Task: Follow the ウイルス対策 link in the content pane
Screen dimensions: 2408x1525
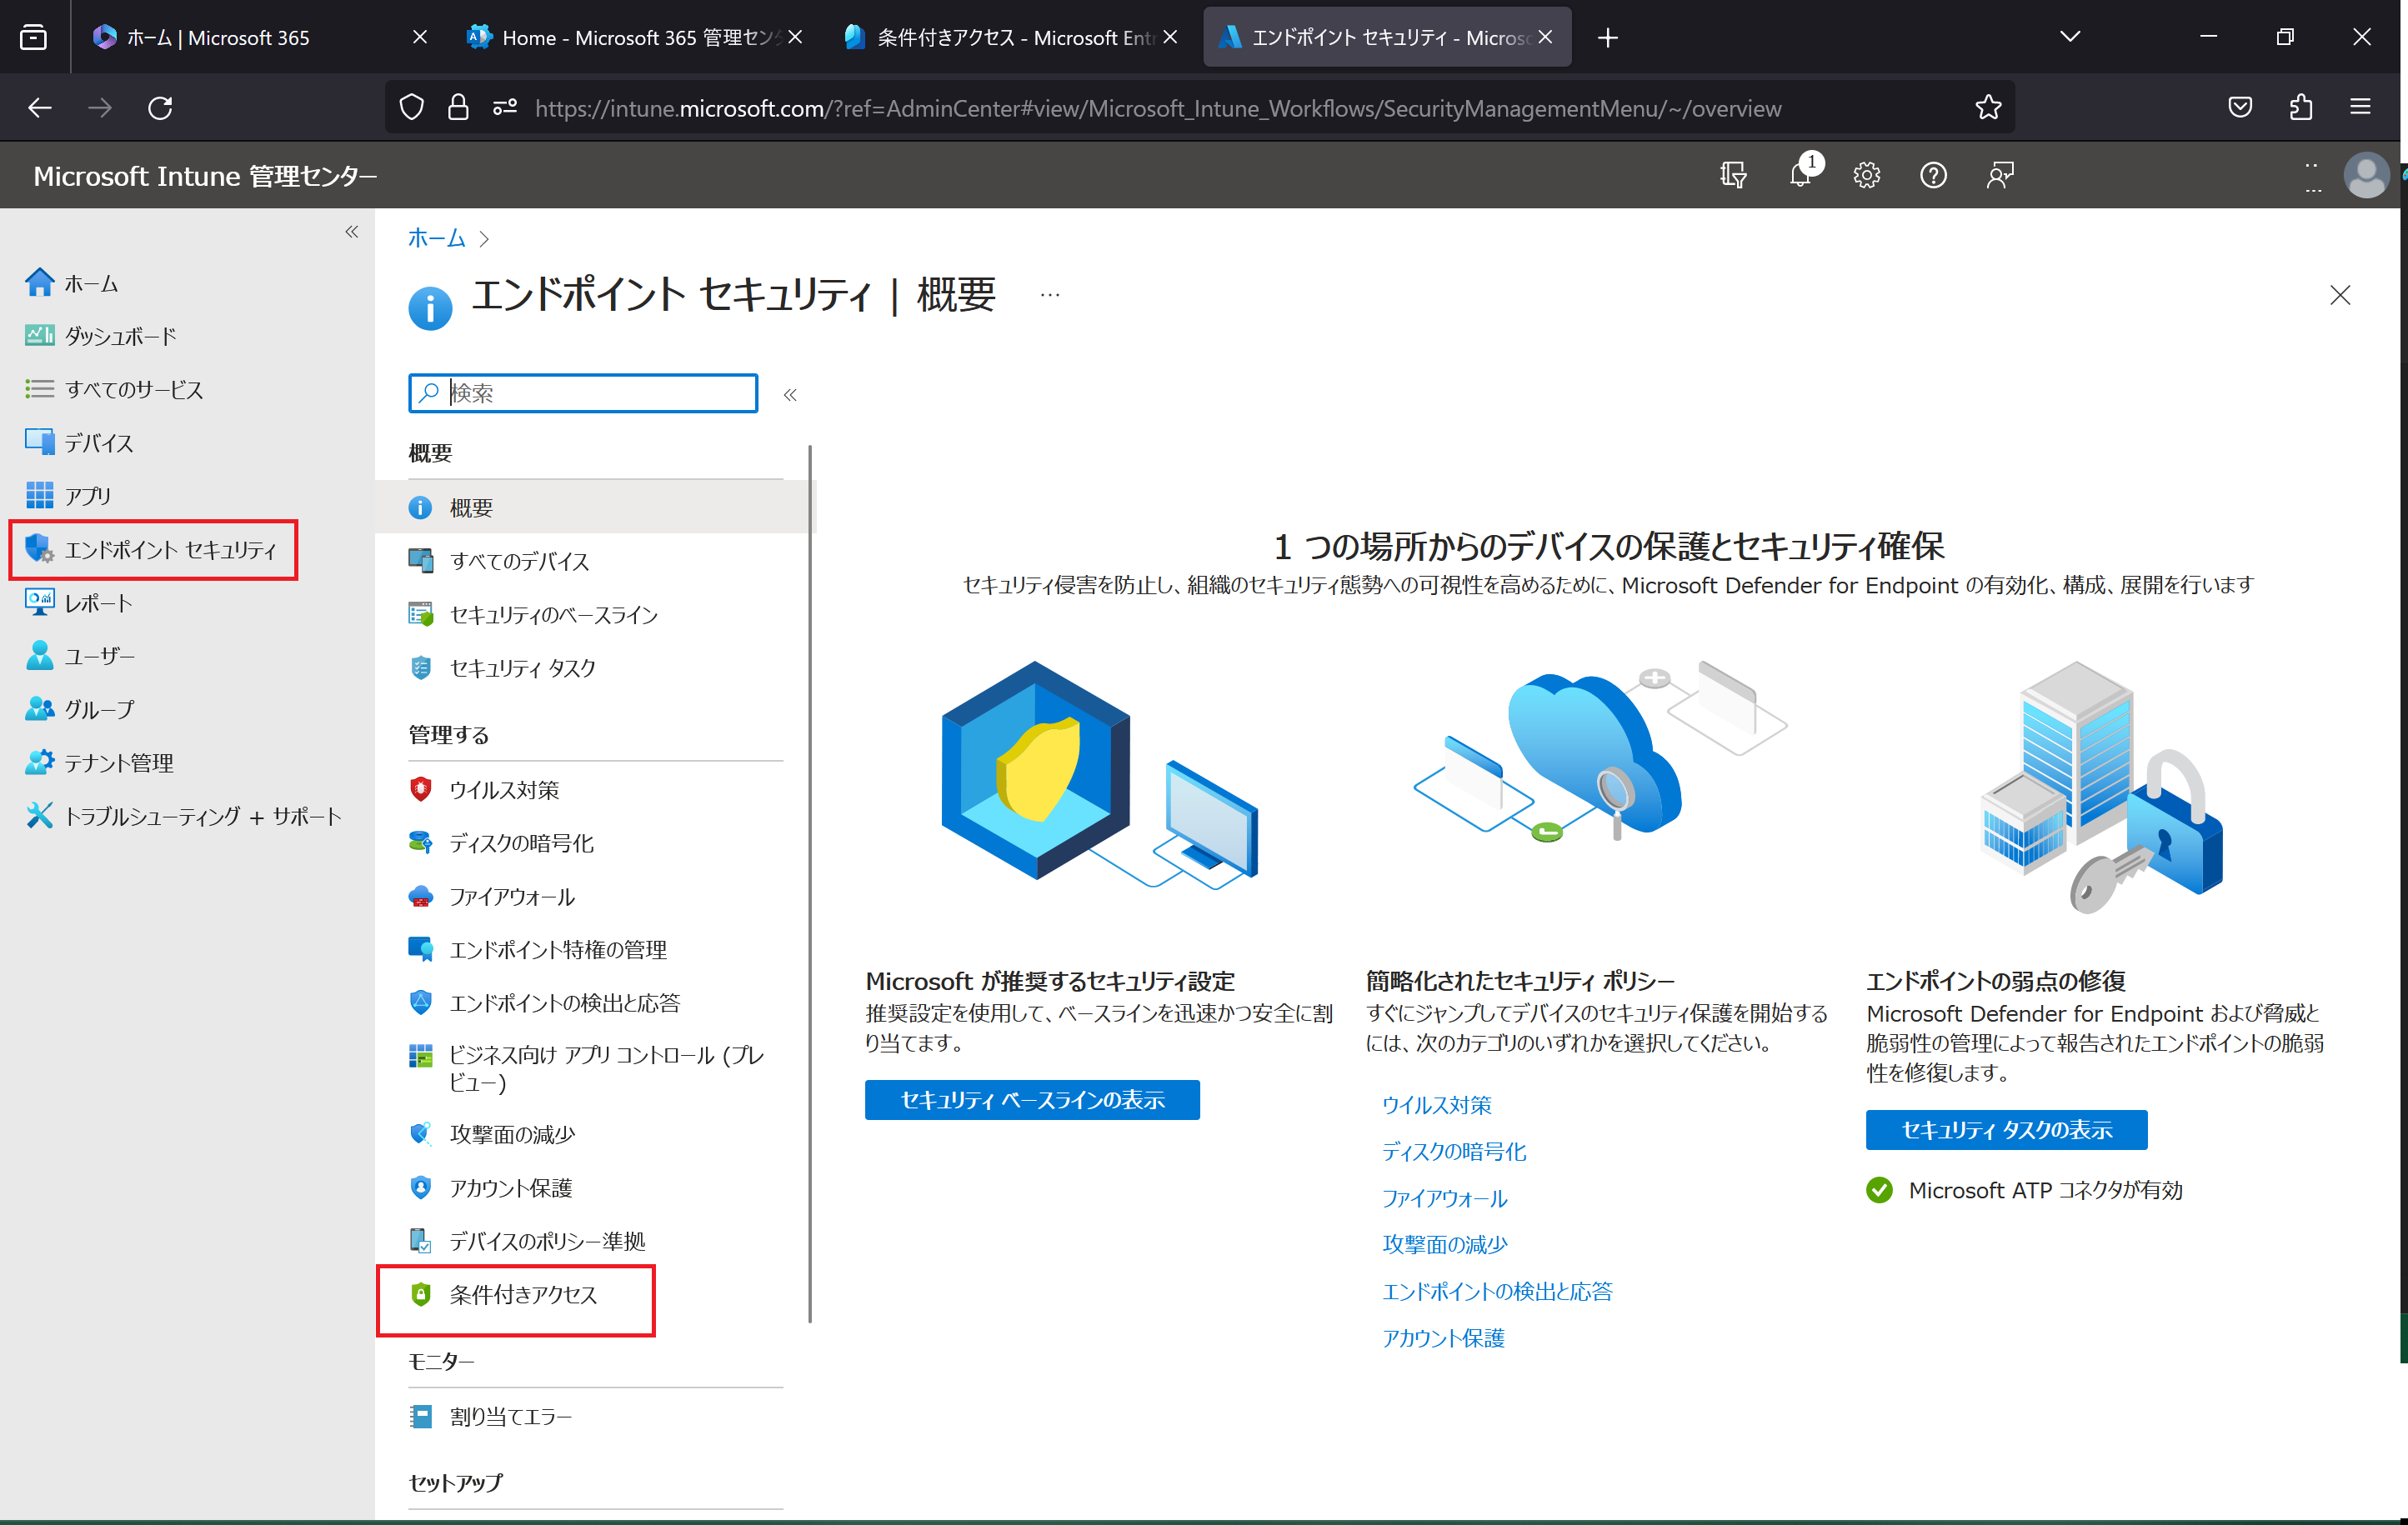Action: (x=1436, y=1104)
